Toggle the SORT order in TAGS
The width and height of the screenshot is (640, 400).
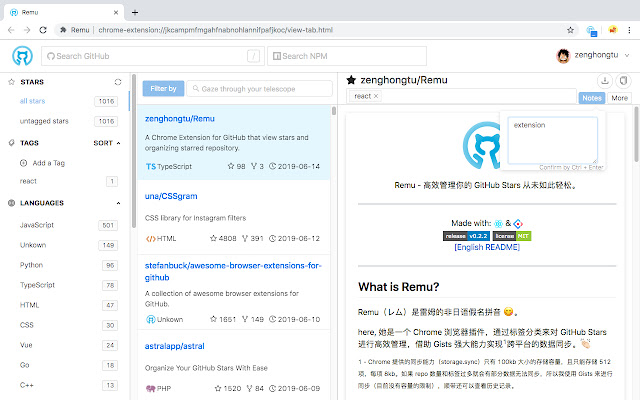[107, 143]
